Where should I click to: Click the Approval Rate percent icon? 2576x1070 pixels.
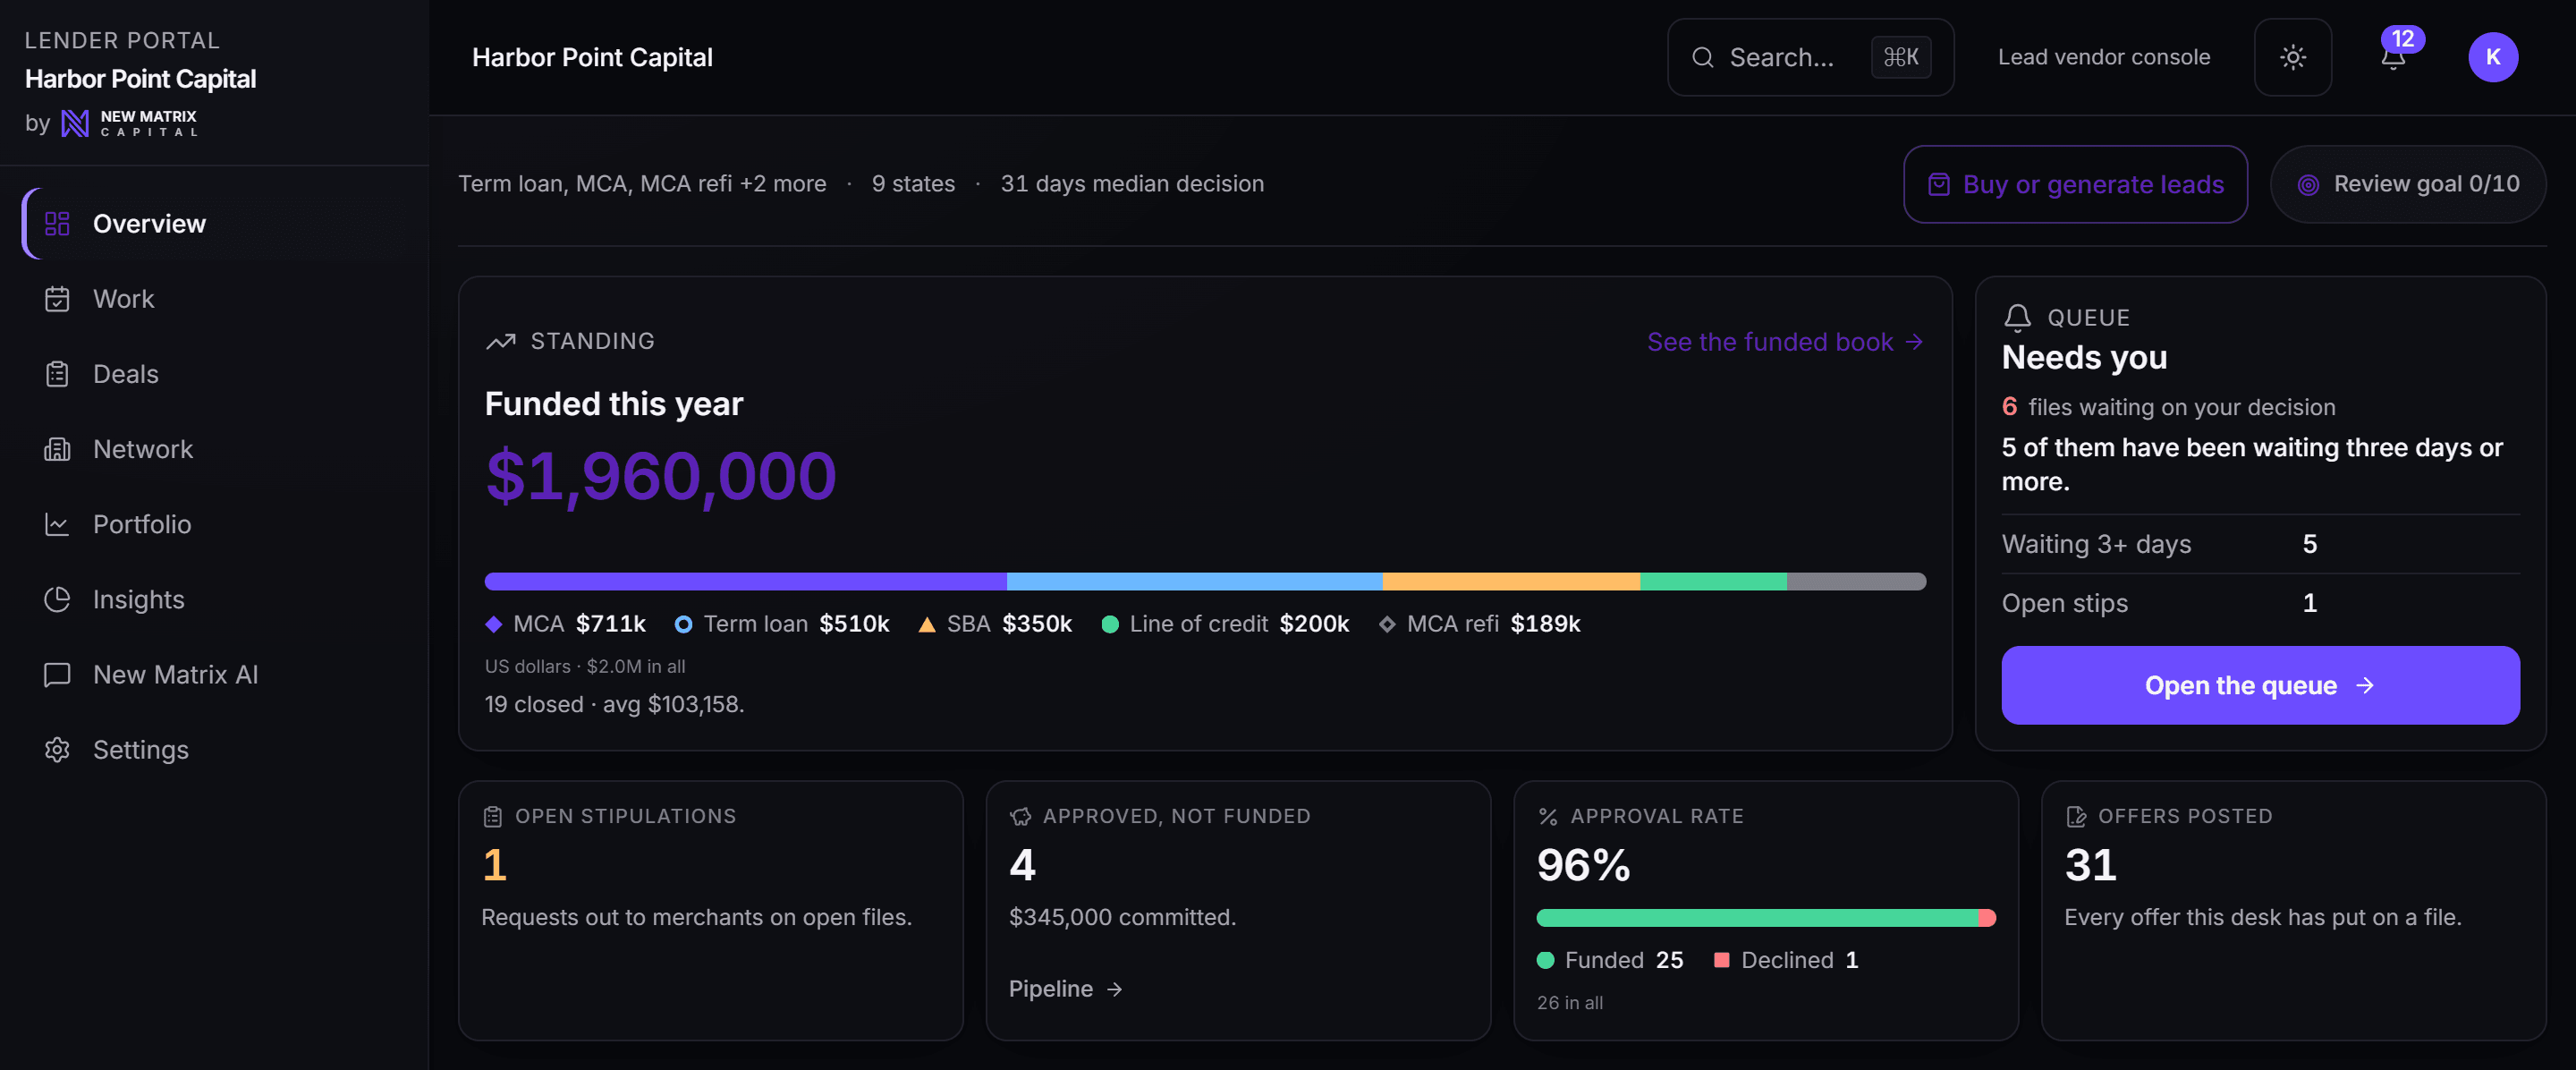click(1547, 816)
